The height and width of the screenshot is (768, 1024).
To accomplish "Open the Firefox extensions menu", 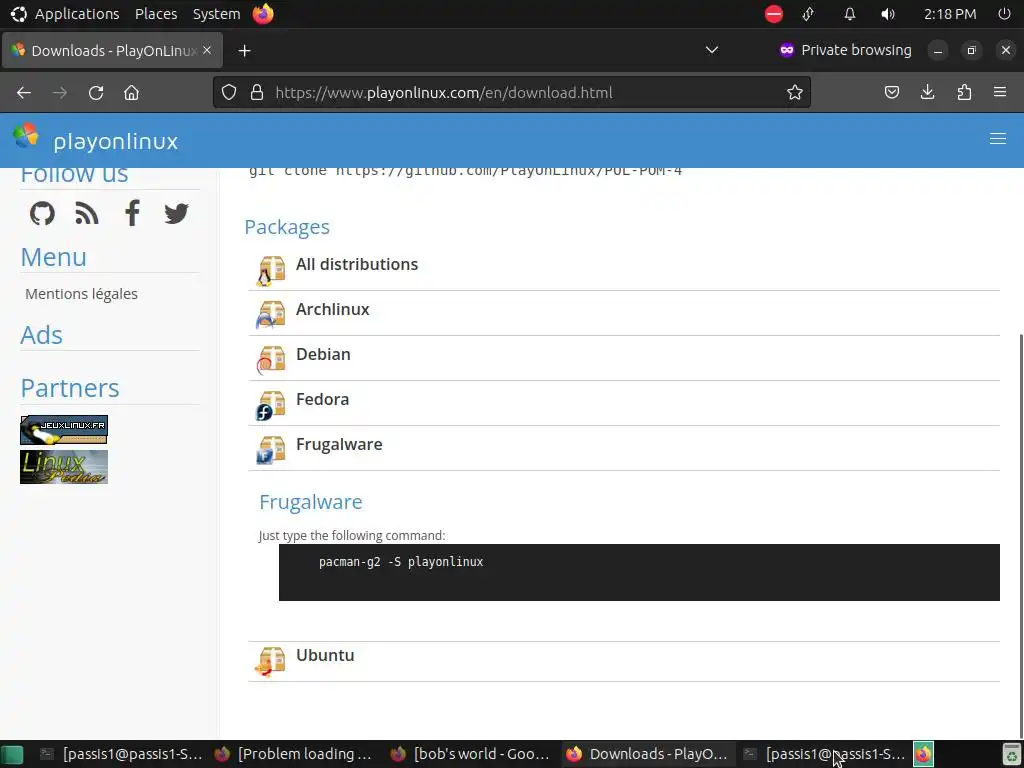I will pos(964,93).
